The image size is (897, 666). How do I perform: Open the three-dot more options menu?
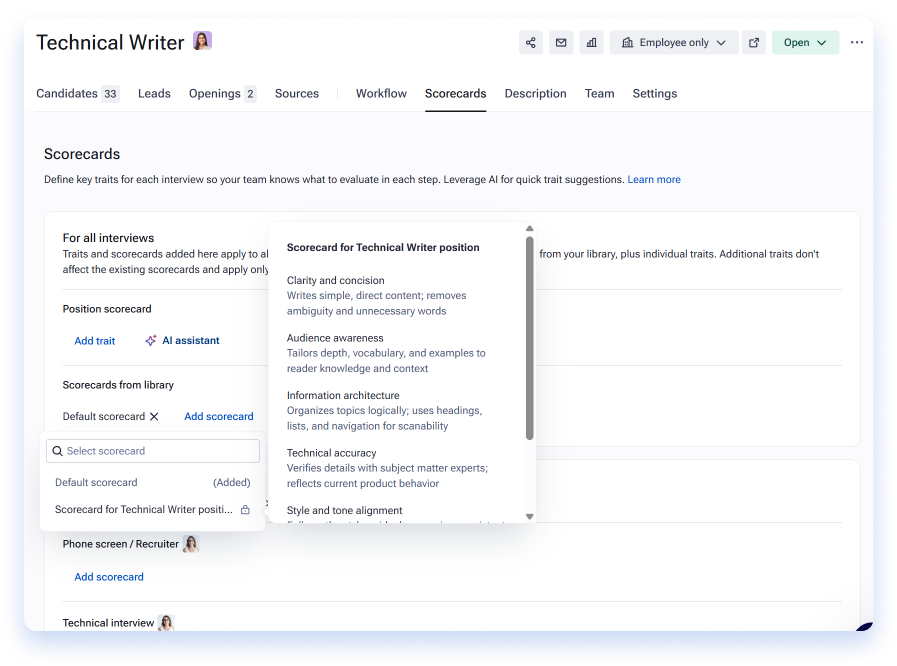[x=856, y=42]
